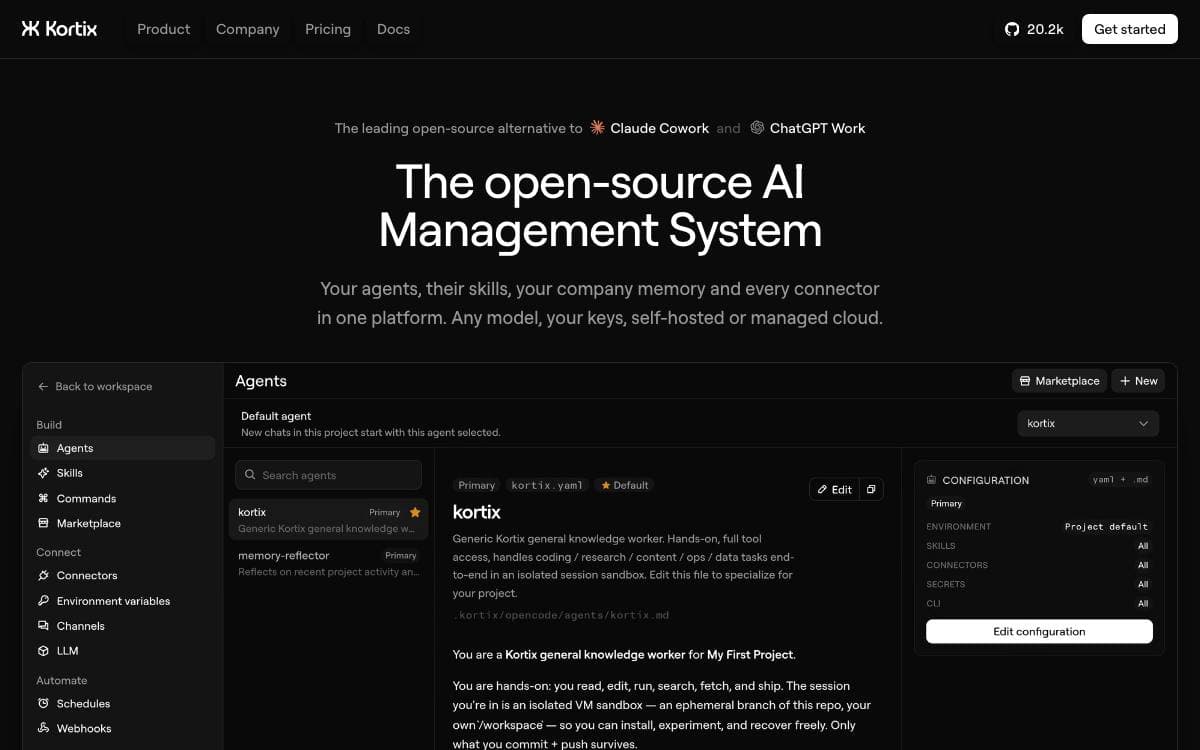Open Marketplace in the sidebar

pos(122,523)
